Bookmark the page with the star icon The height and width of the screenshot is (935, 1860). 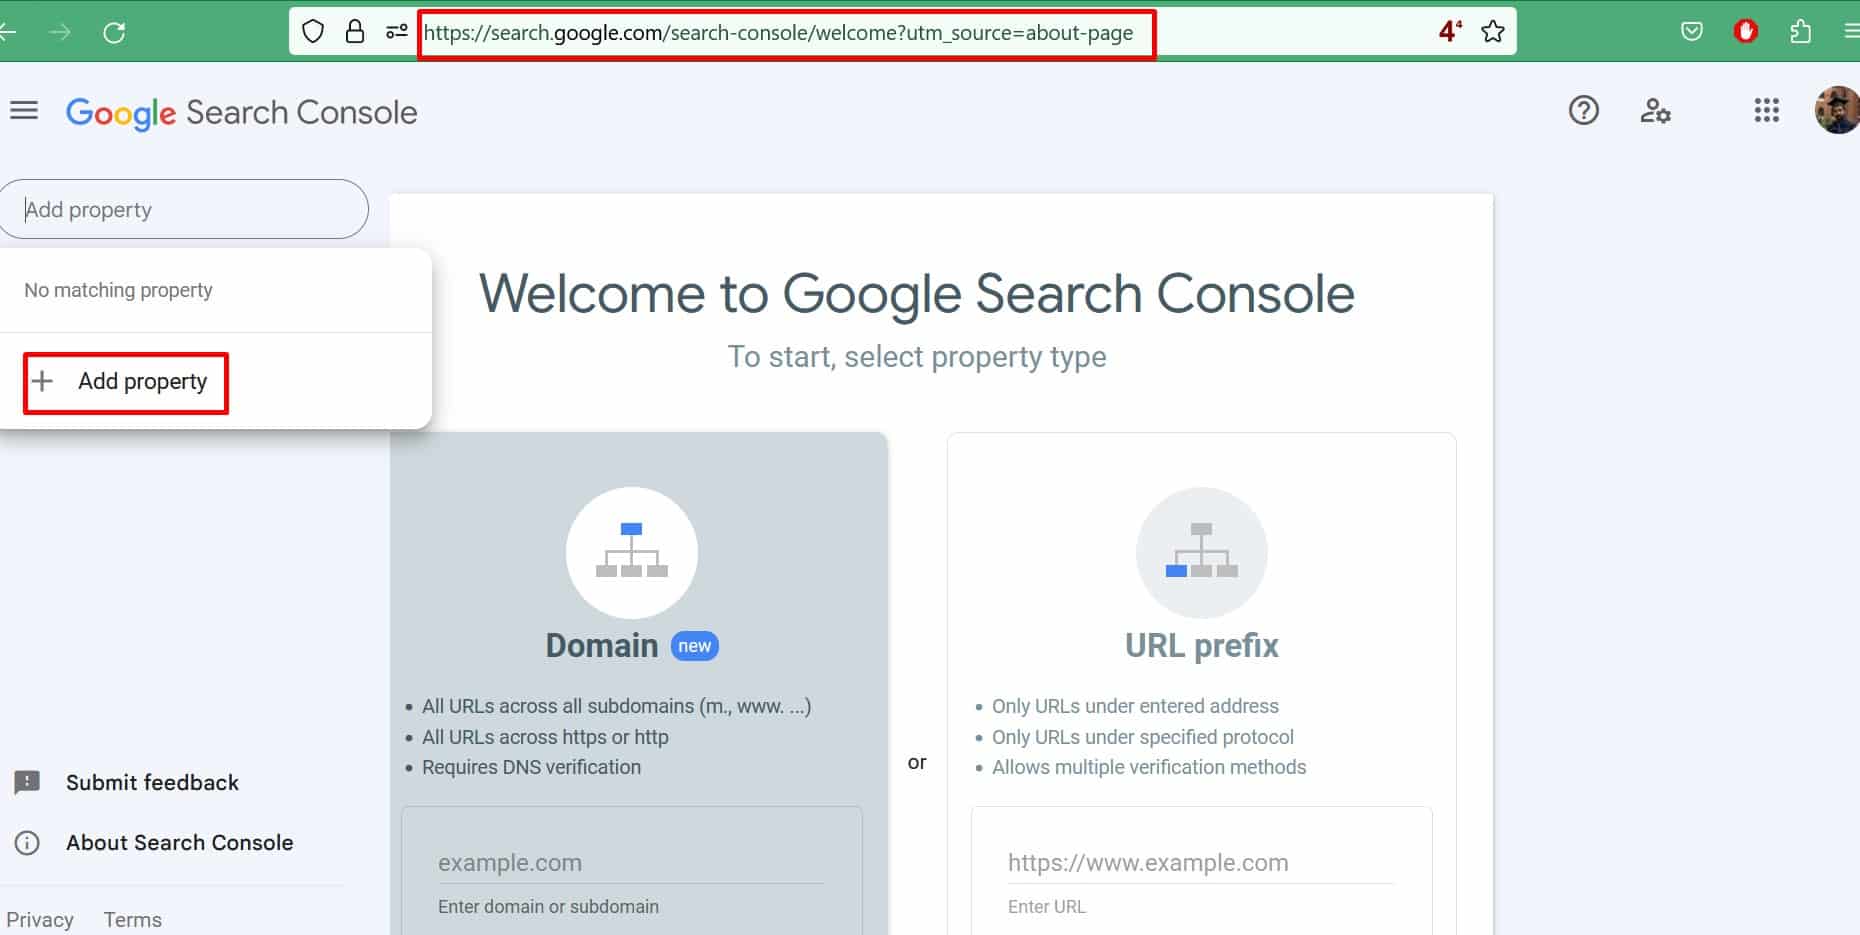tap(1493, 31)
